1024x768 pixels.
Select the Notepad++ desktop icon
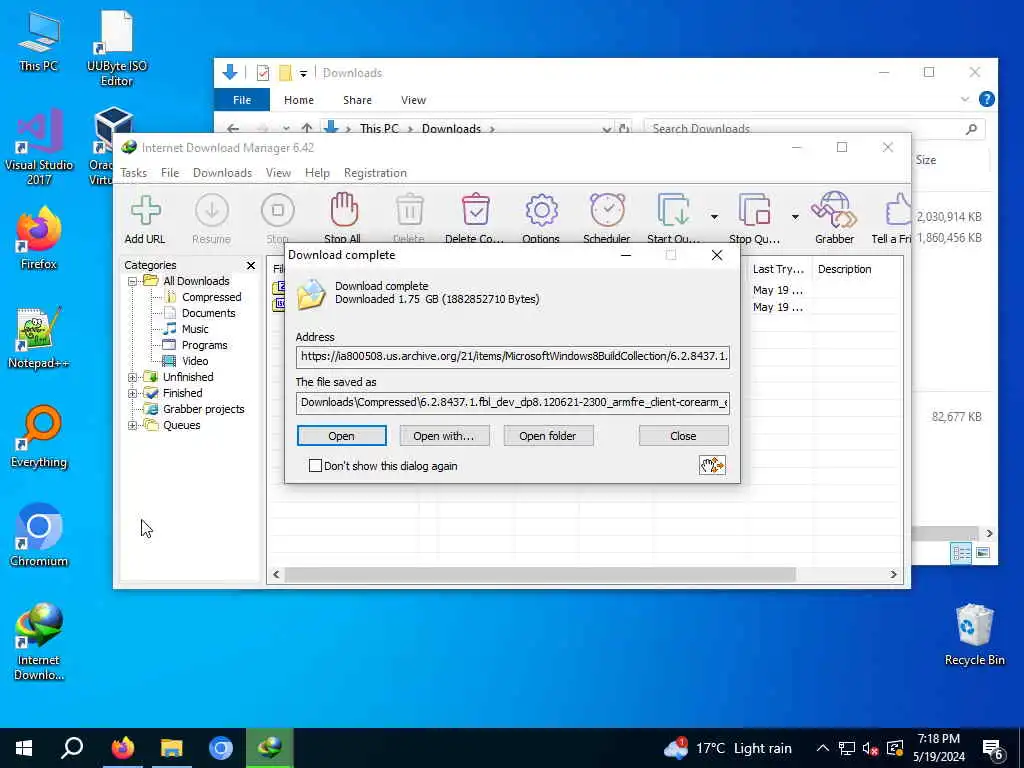pos(39,338)
